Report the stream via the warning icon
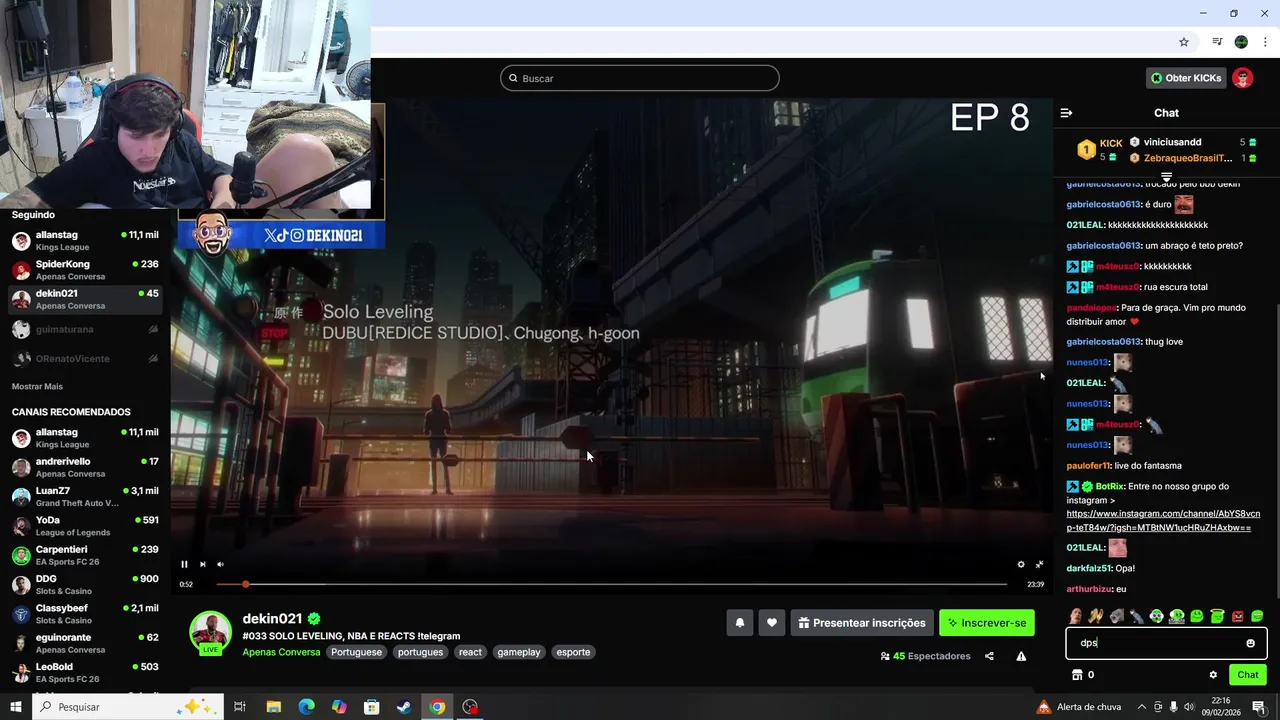1280x720 pixels. pos(1021,656)
